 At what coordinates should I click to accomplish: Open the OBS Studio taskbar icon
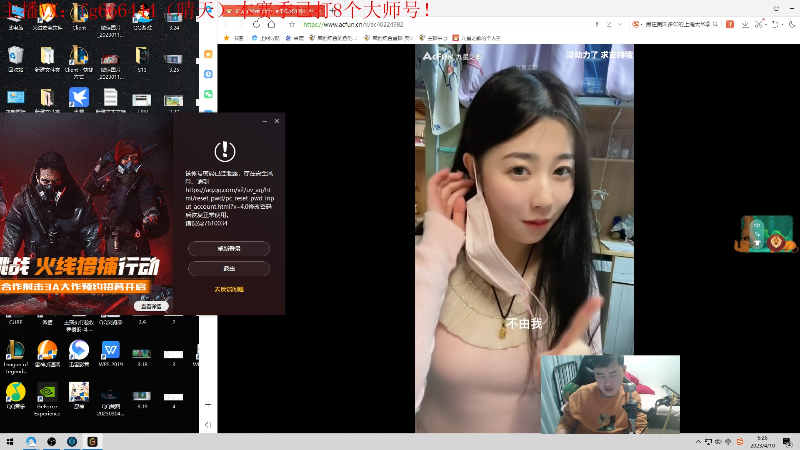pos(51,442)
